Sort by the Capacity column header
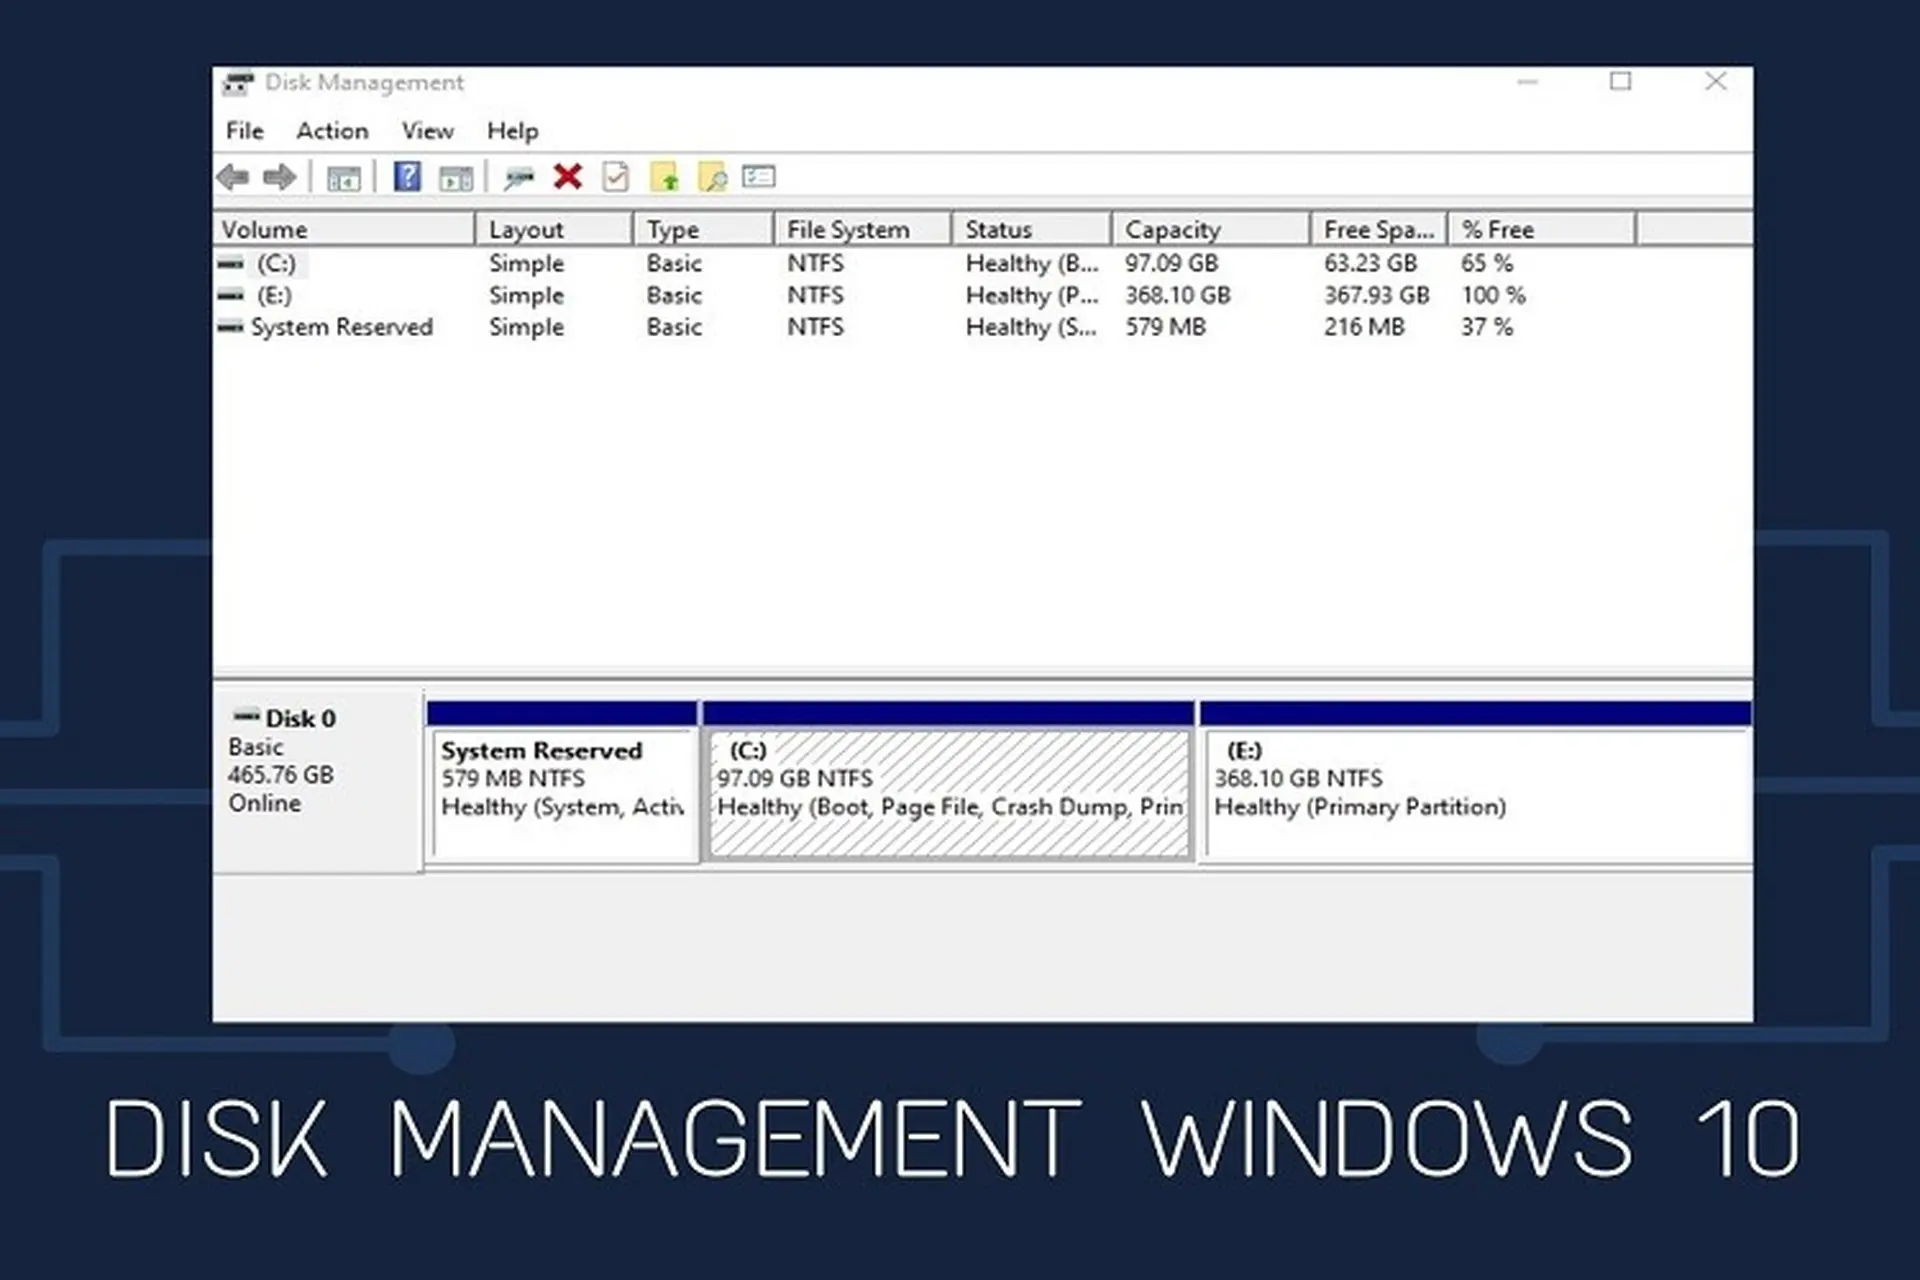The height and width of the screenshot is (1280, 1920). coord(1211,229)
